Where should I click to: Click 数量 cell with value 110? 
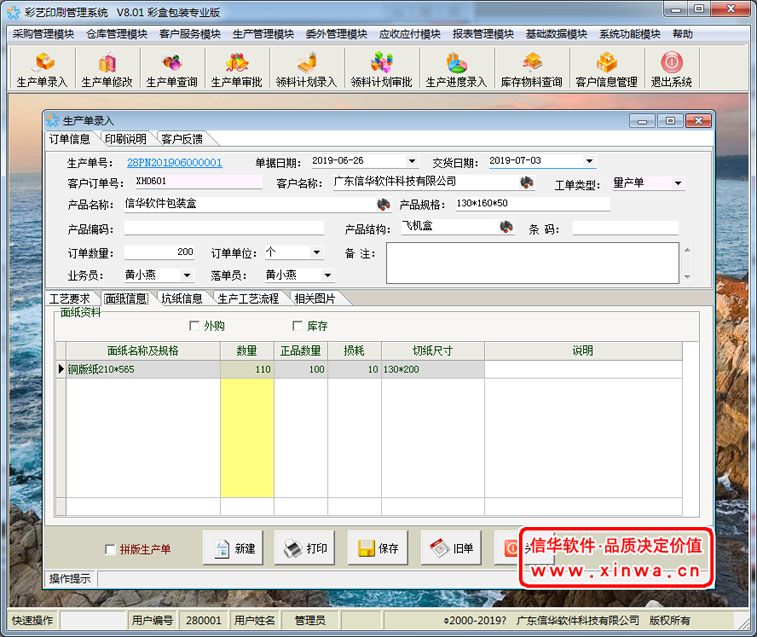pos(247,369)
